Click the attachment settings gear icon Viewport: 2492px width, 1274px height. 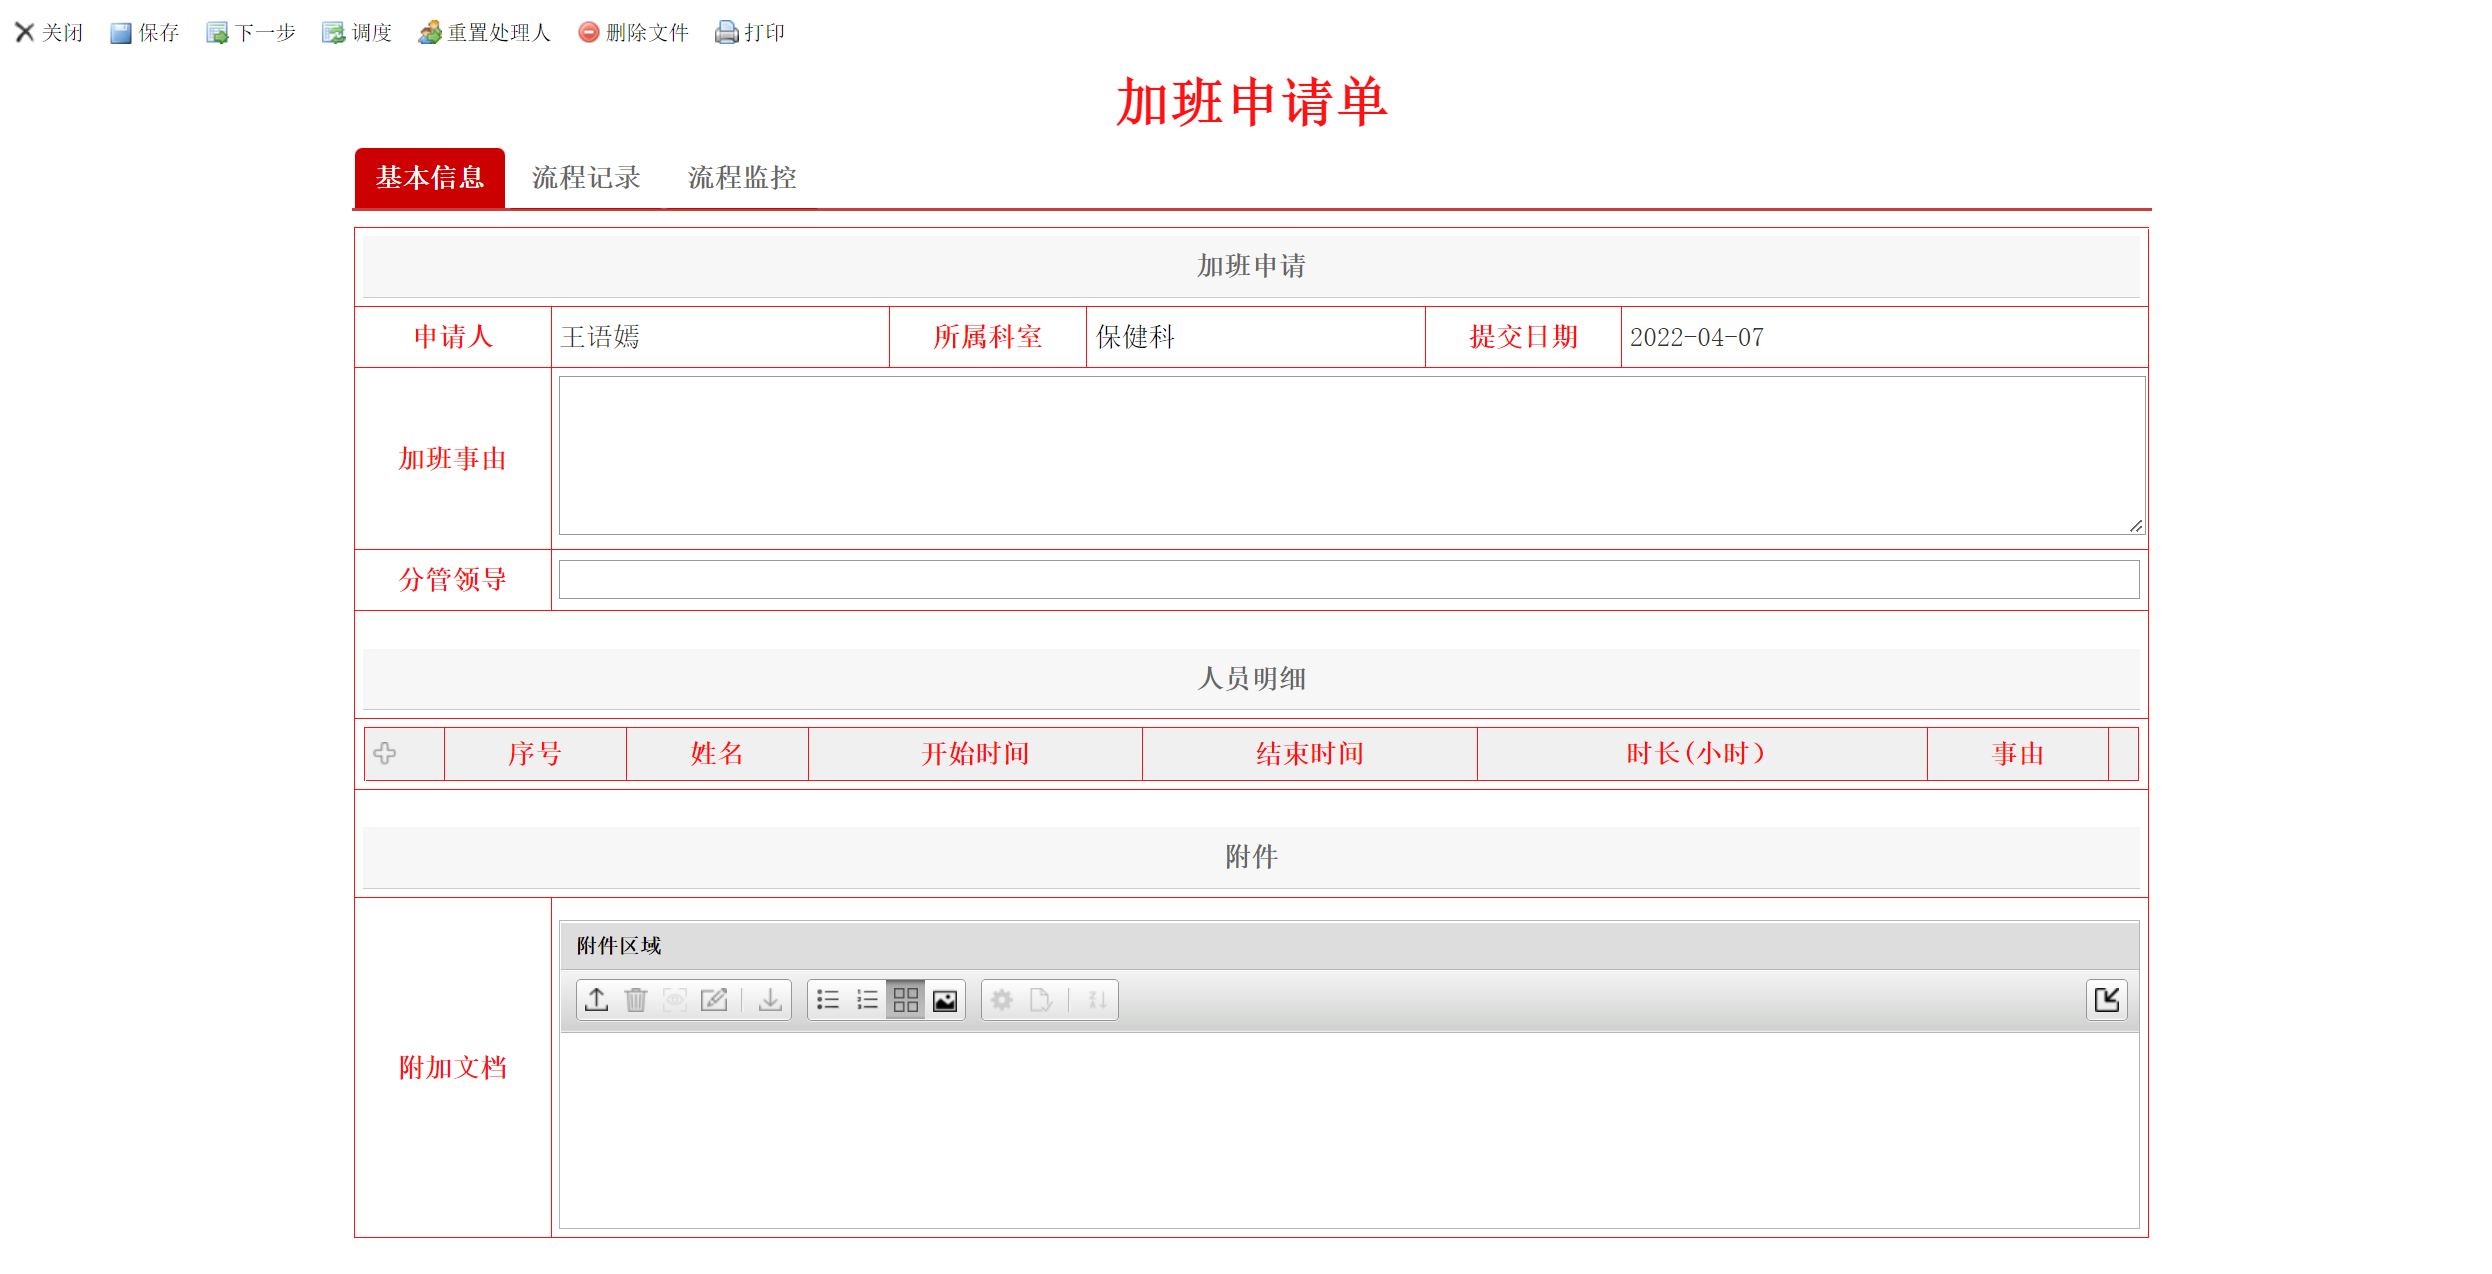pos(1002,1000)
